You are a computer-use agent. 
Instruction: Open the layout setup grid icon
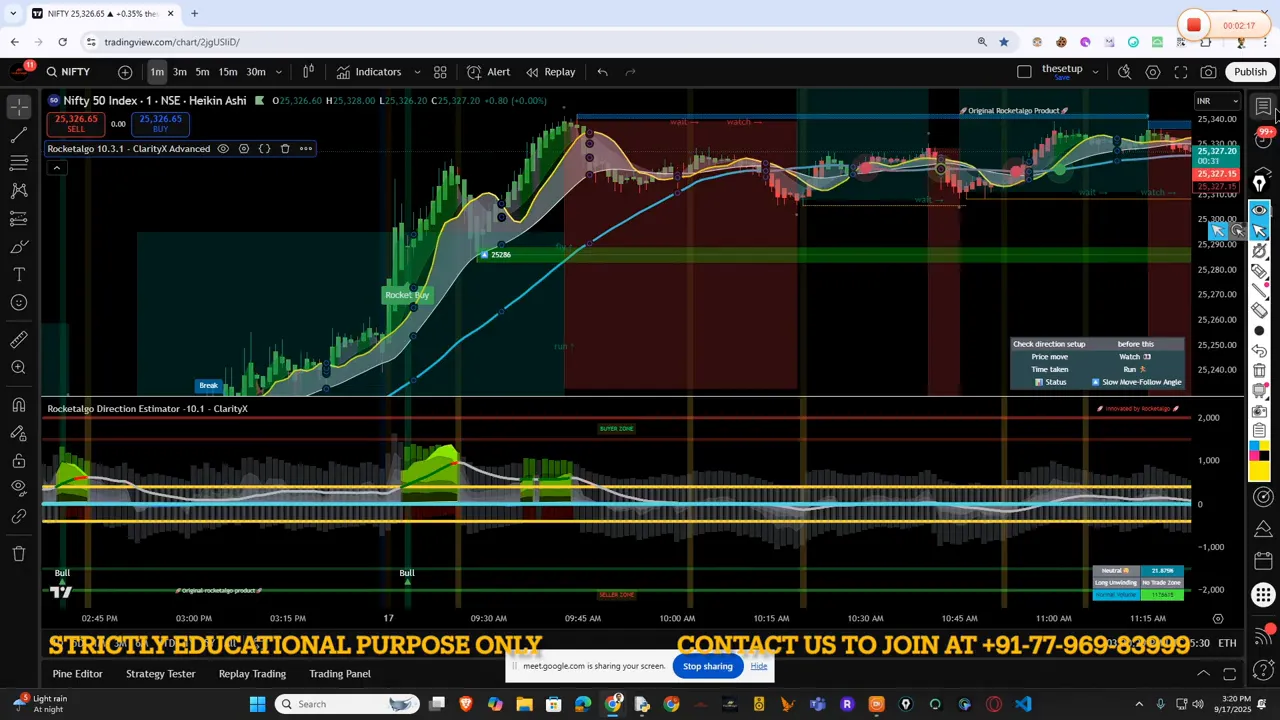point(440,72)
